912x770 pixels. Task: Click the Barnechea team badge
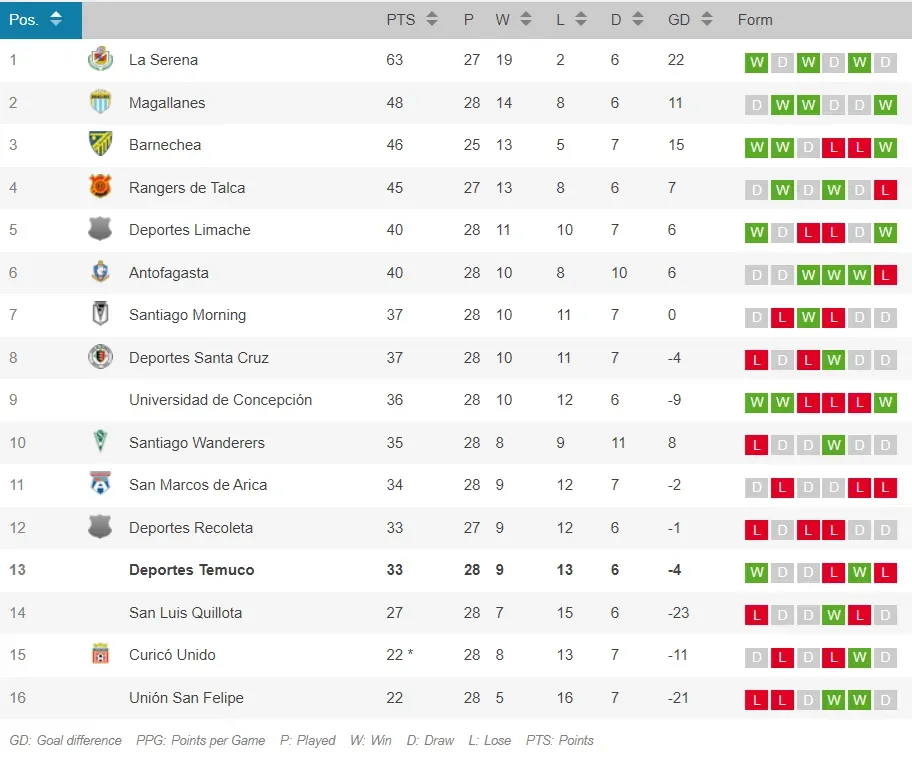[x=100, y=145]
